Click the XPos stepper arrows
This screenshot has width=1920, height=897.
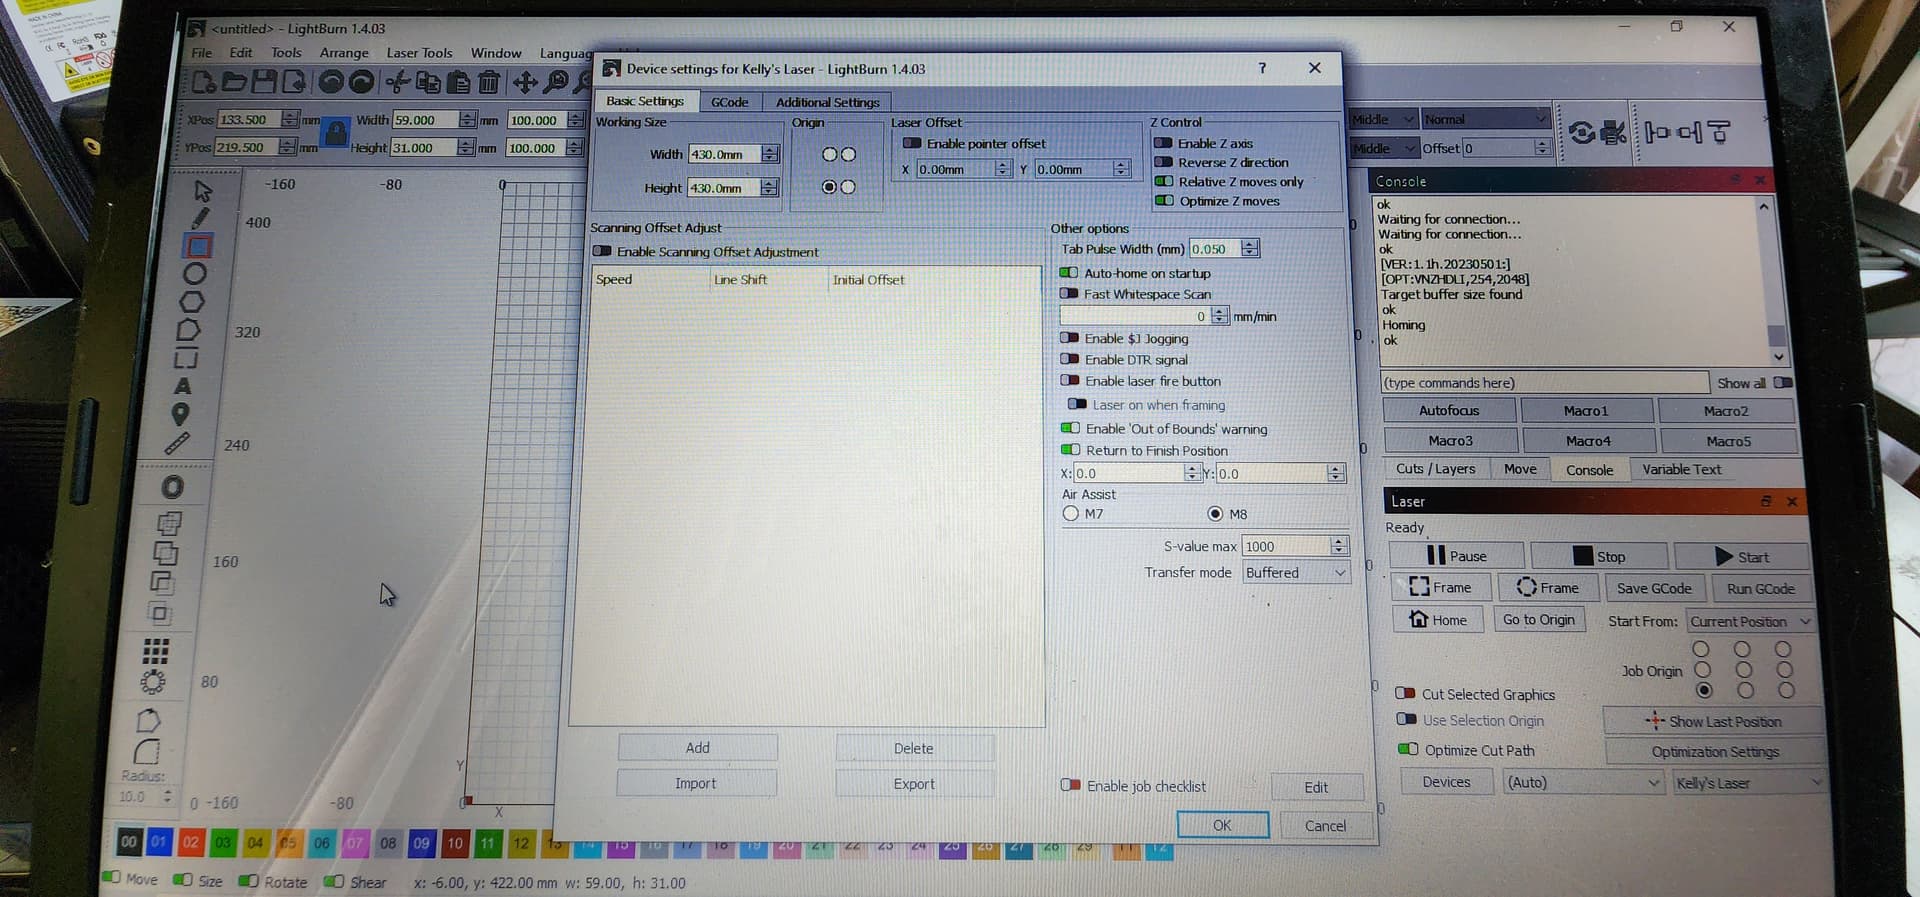pos(290,119)
